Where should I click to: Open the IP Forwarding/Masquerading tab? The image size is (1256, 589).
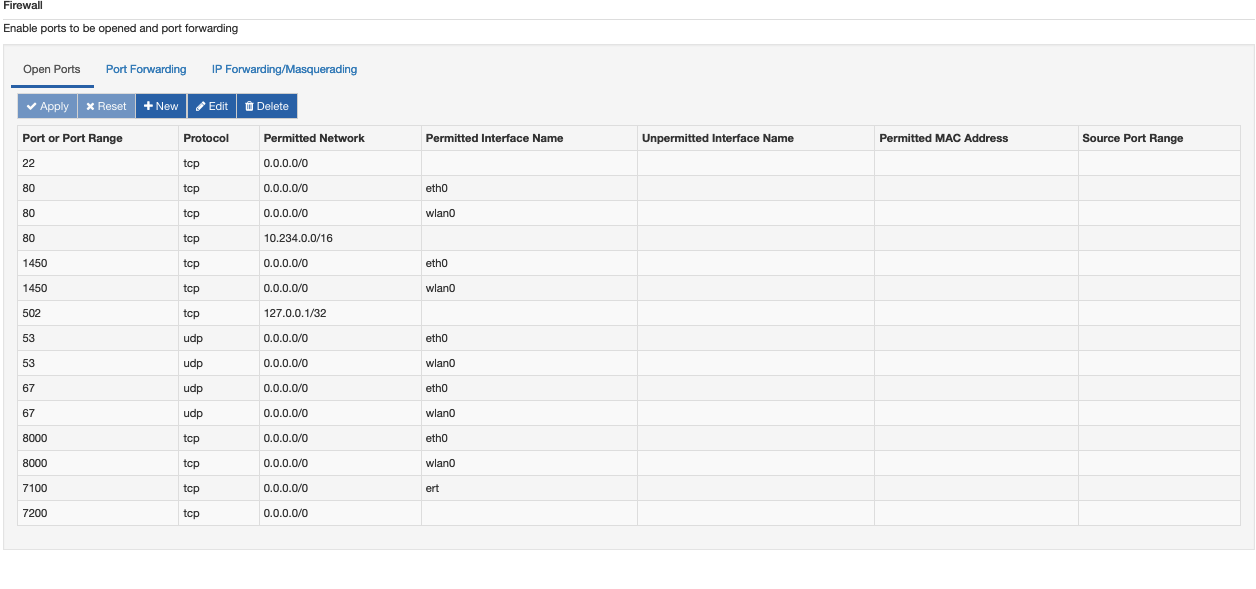(283, 69)
